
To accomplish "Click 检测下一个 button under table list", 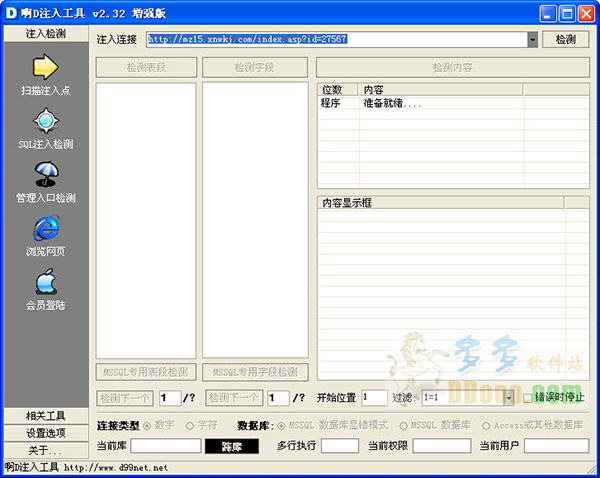I will click(125, 398).
